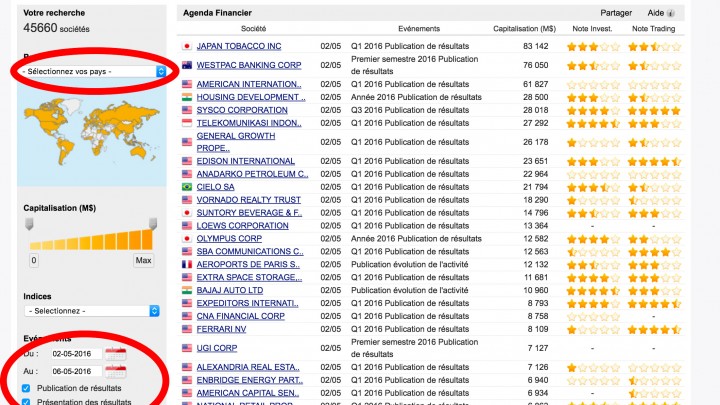Click event text Publication évolution de l'activité for BAJAJ
Viewport: 720px width, 405px height.
pos(410,290)
